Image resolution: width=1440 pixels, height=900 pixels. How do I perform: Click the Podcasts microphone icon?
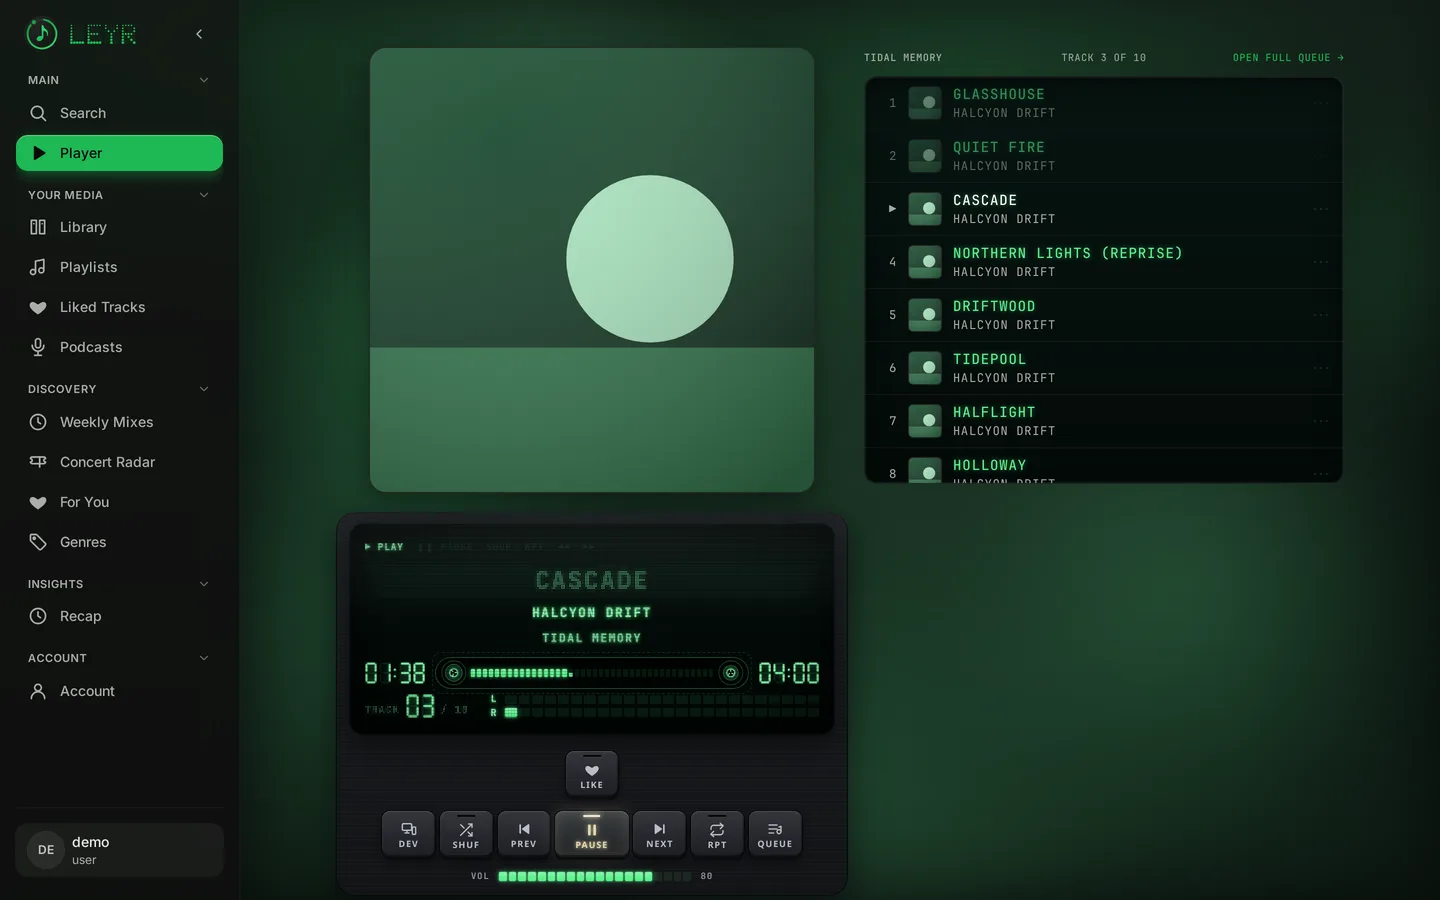38,347
